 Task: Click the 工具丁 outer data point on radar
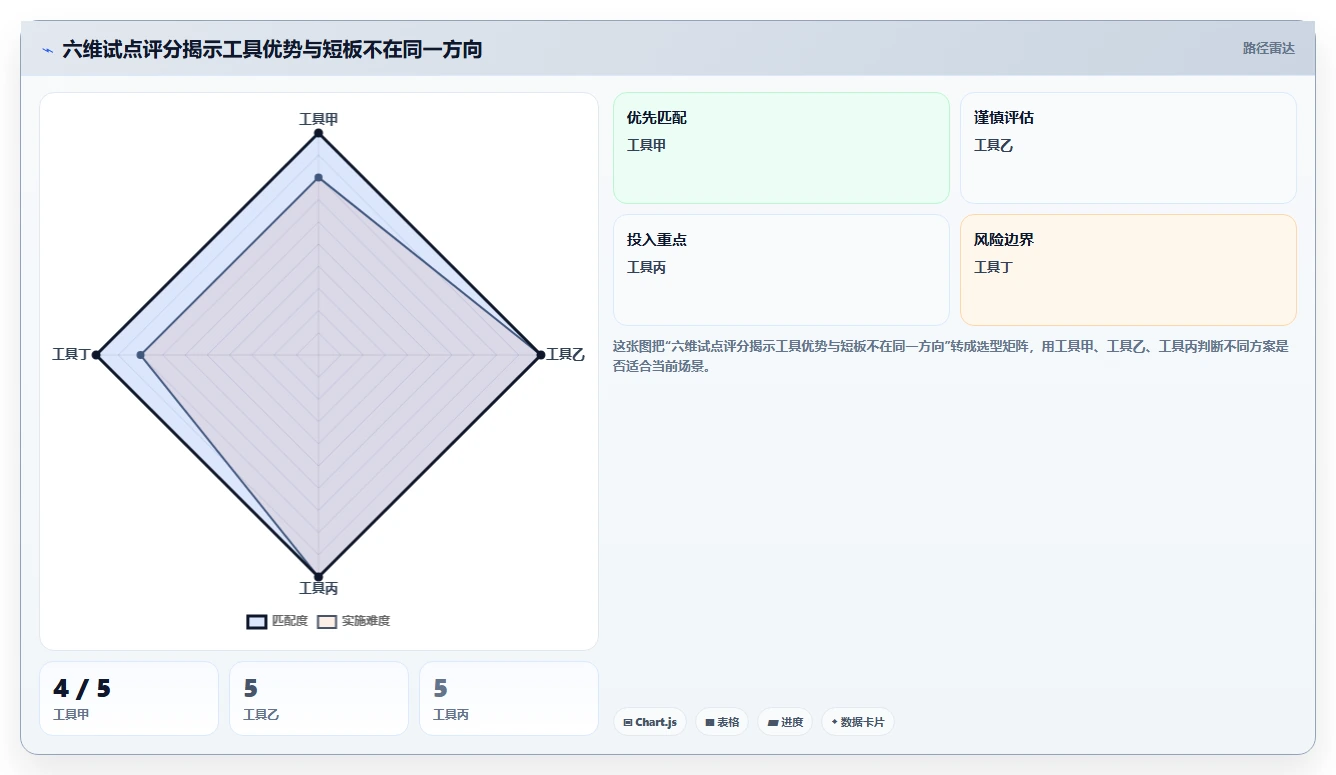[x=96, y=355]
